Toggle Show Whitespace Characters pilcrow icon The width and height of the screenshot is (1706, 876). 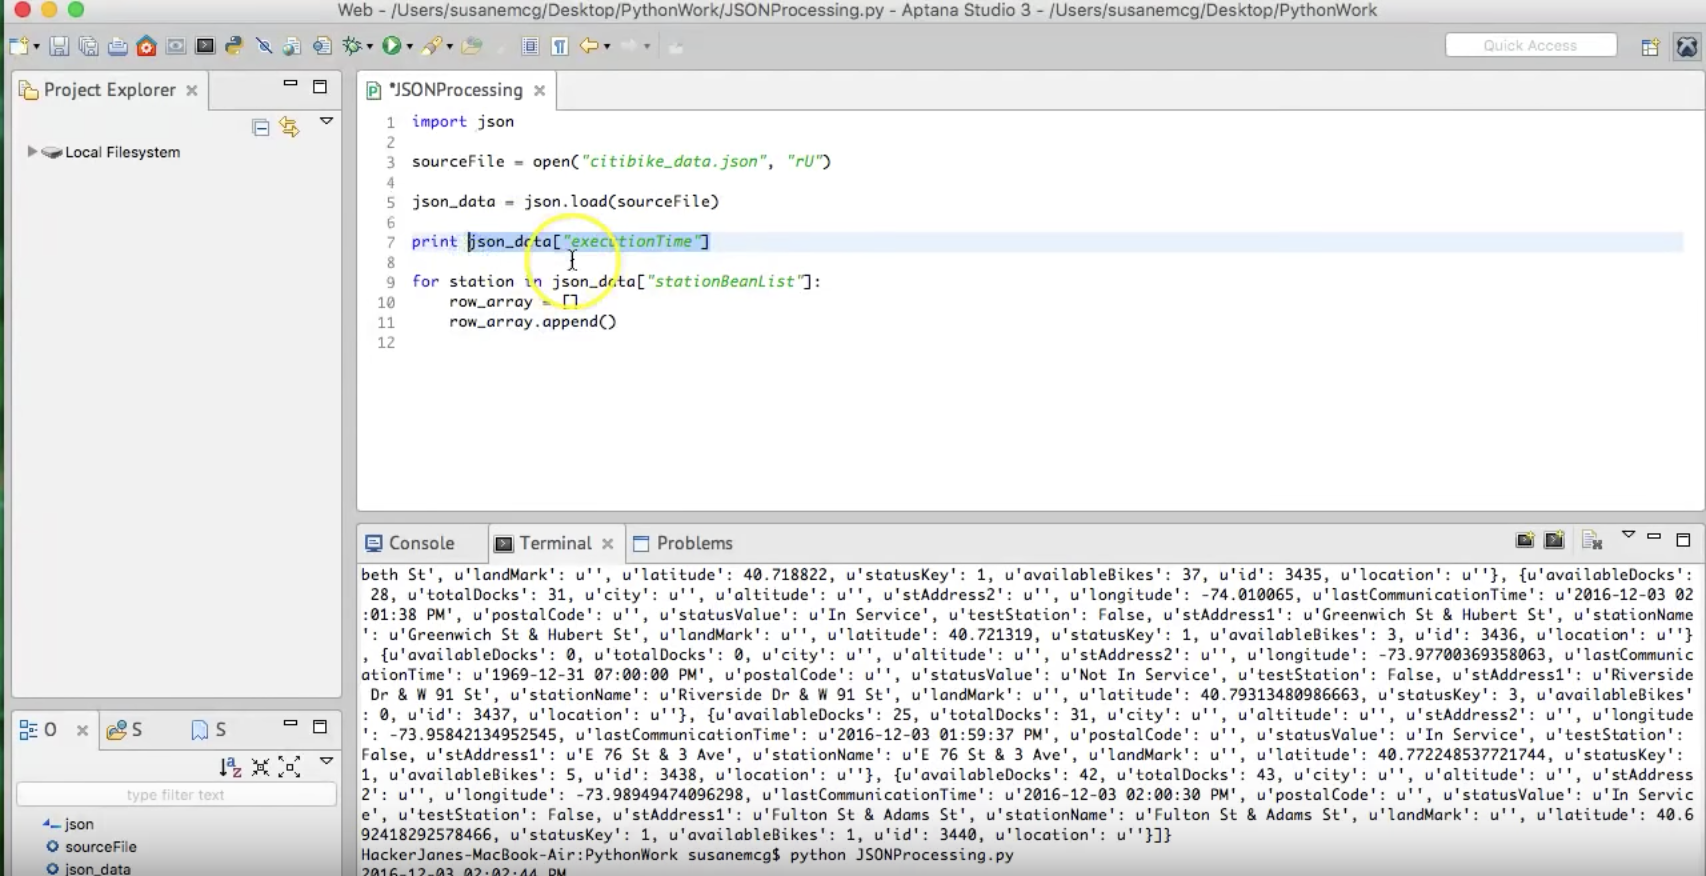560,46
